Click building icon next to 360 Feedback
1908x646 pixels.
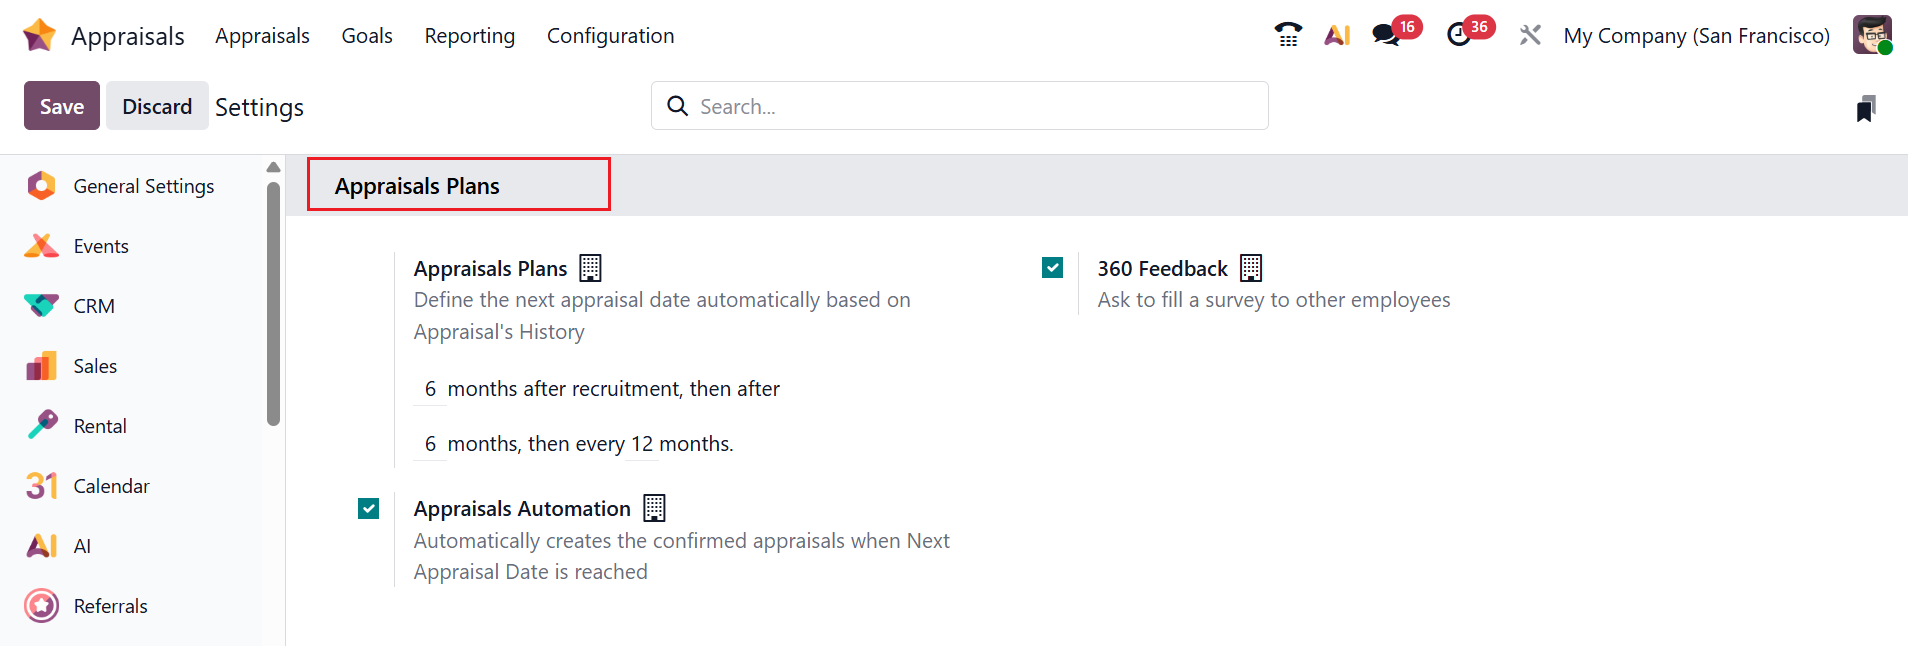(1251, 268)
